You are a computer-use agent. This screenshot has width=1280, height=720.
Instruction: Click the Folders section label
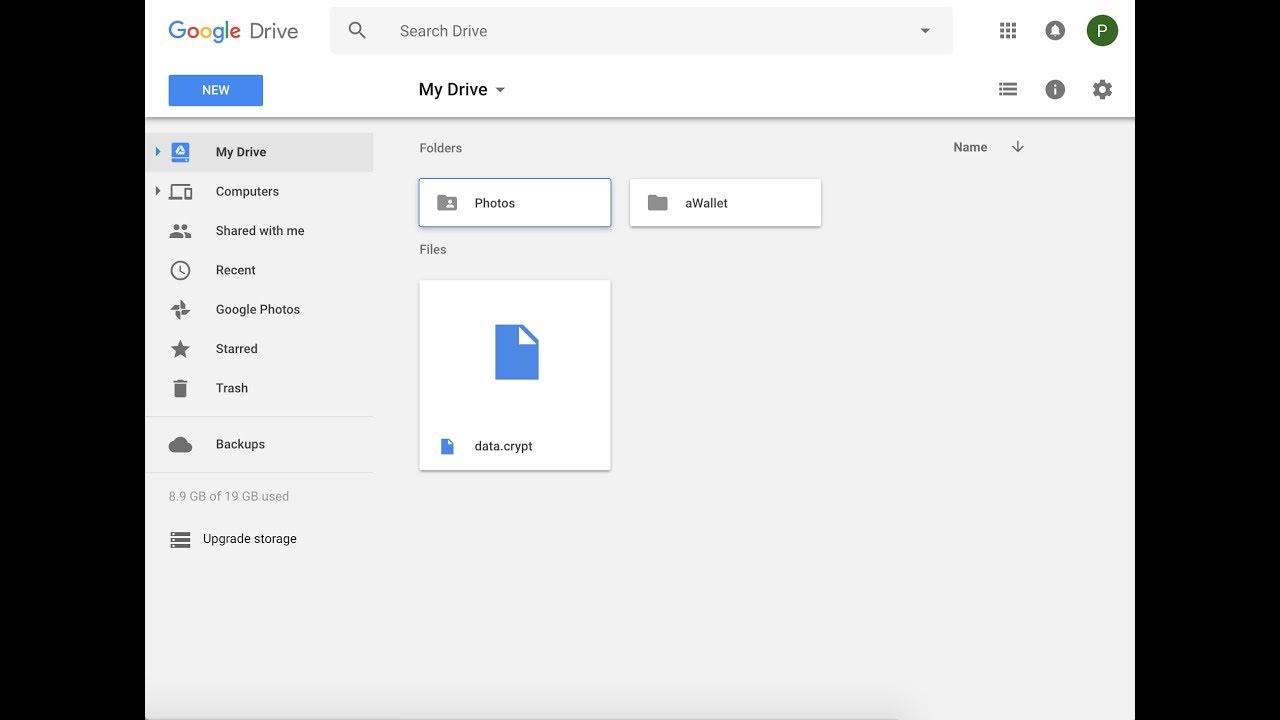pyautogui.click(x=441, y=148)
